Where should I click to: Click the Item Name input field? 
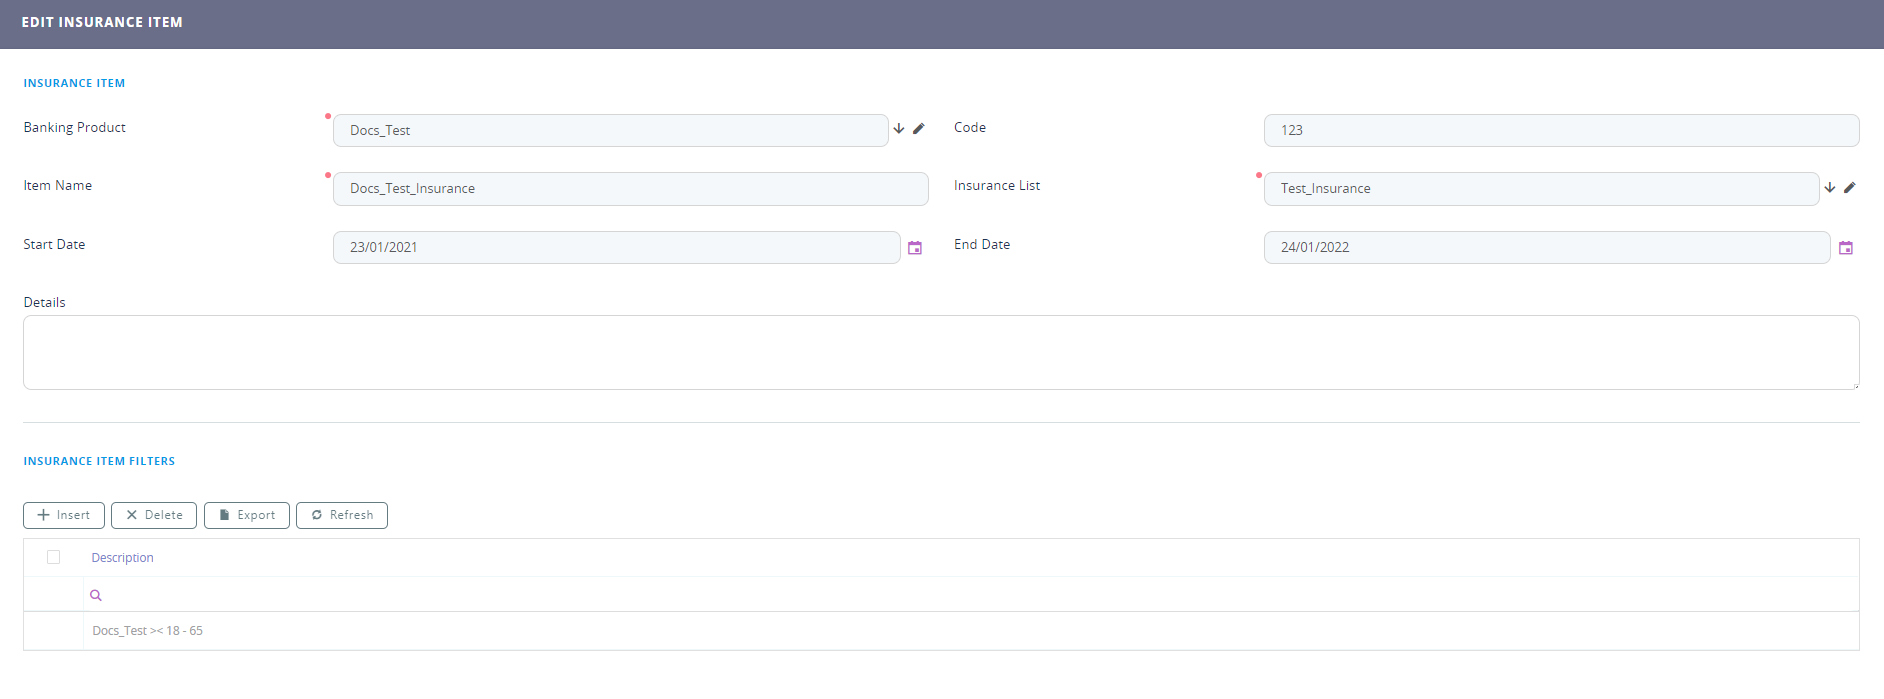(x=630, y=189)
